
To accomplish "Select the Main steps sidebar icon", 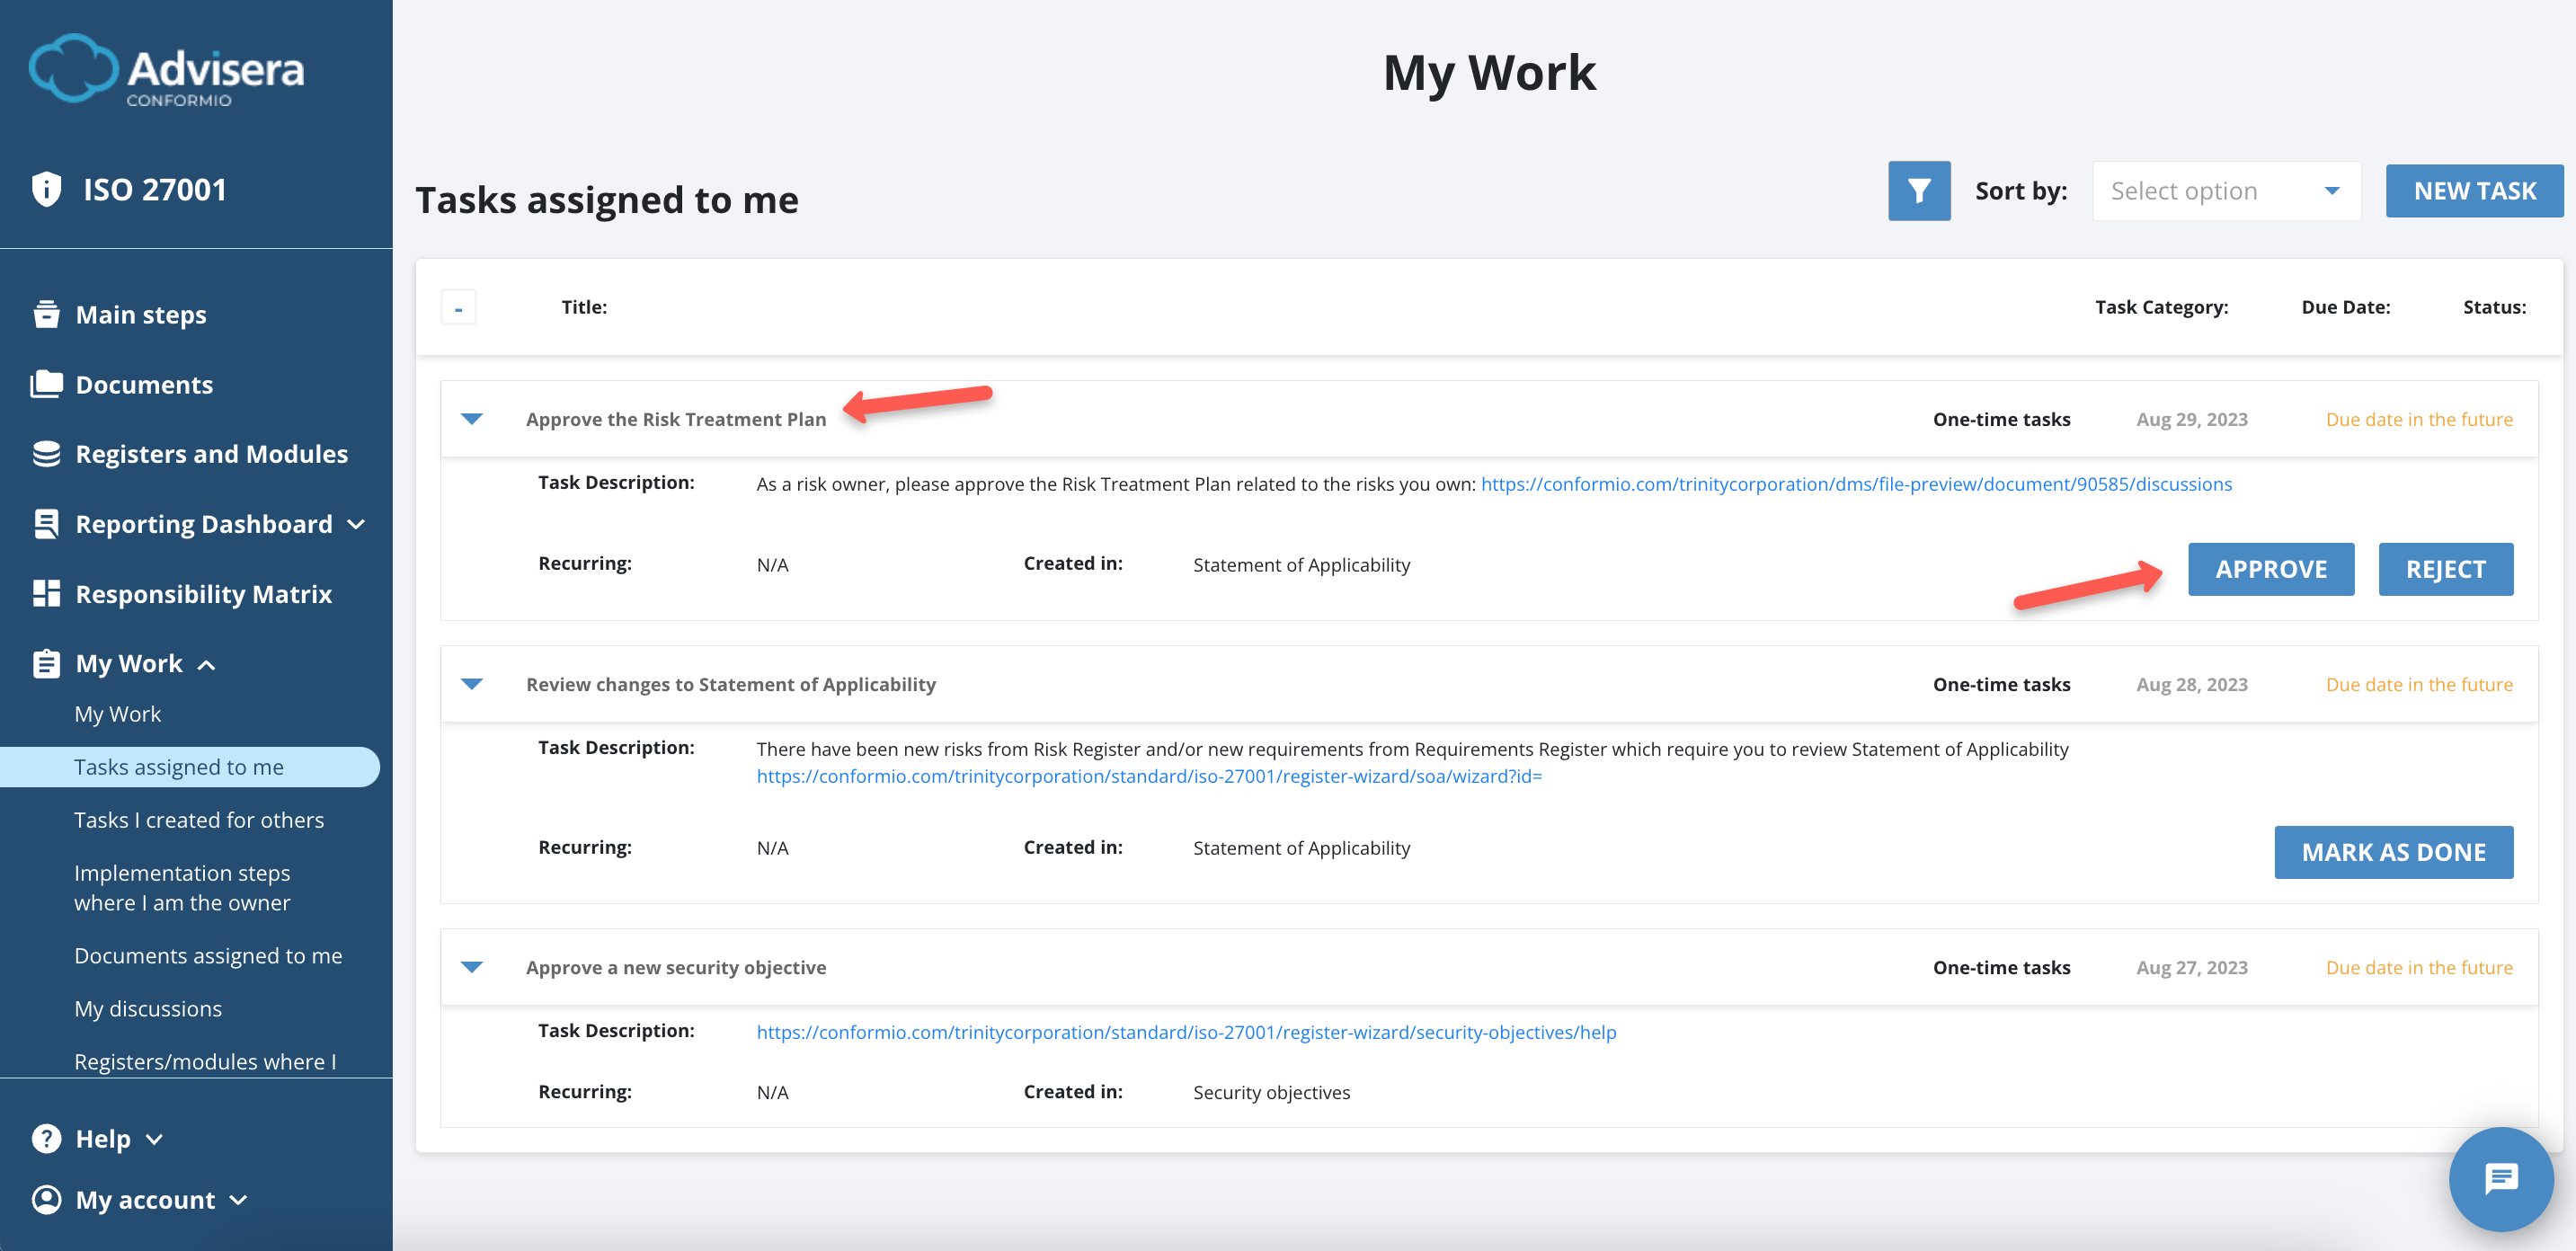I will (47, 314).
